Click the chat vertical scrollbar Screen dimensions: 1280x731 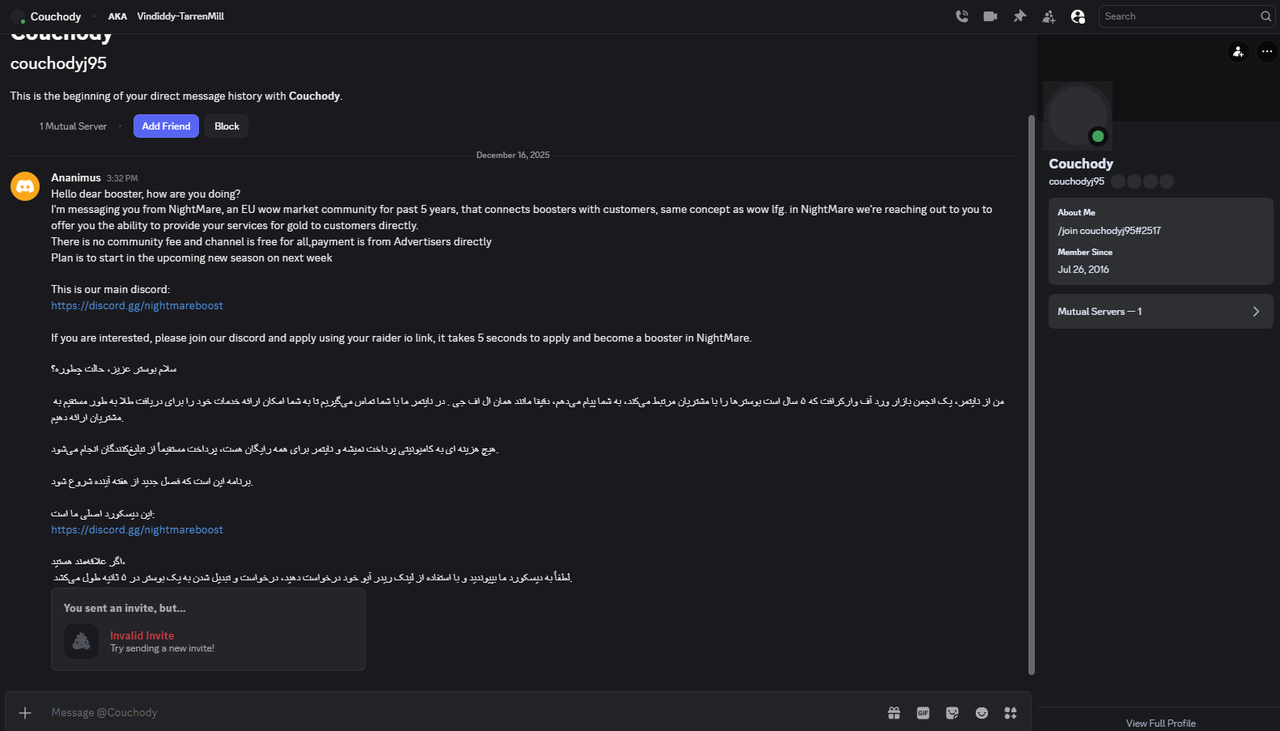point(1031,390)
